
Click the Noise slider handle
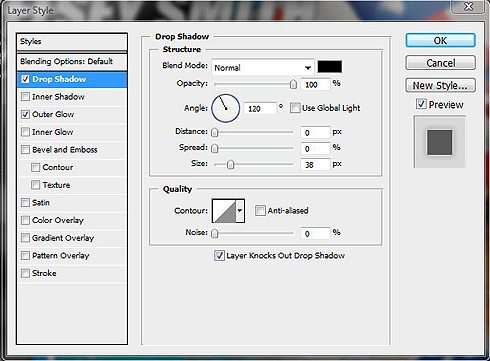coord(215,233)
